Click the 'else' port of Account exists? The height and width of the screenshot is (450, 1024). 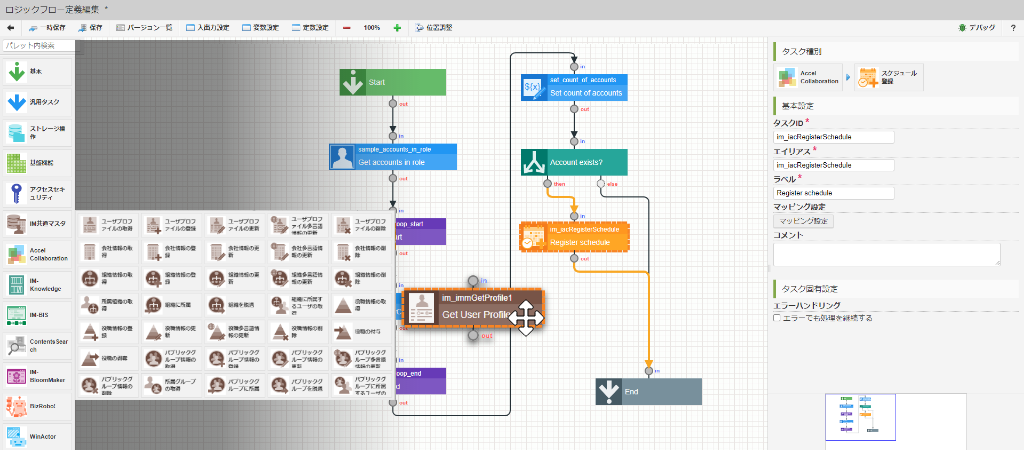[x=601, y=184]
